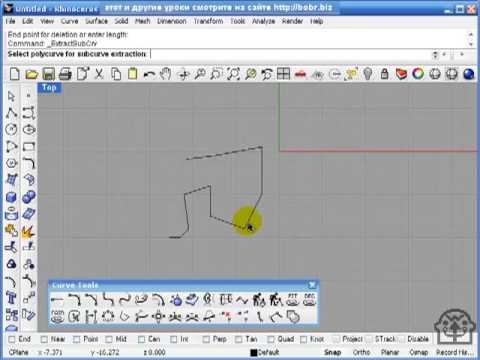480x360 pixels.
Task: Click the Rebuild curve FIT icon
Action: pos(292,300)
